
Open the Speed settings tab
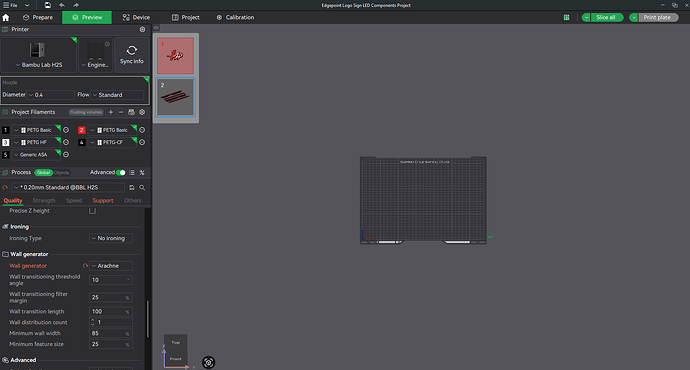(x=74, y=201)
